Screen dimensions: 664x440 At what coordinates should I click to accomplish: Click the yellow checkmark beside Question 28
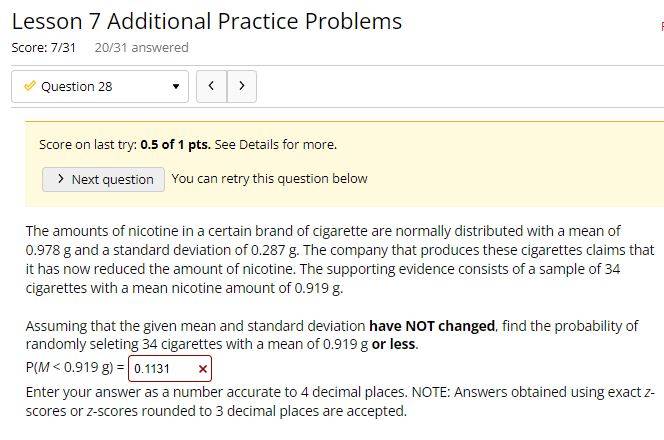[x=30, y=86]
